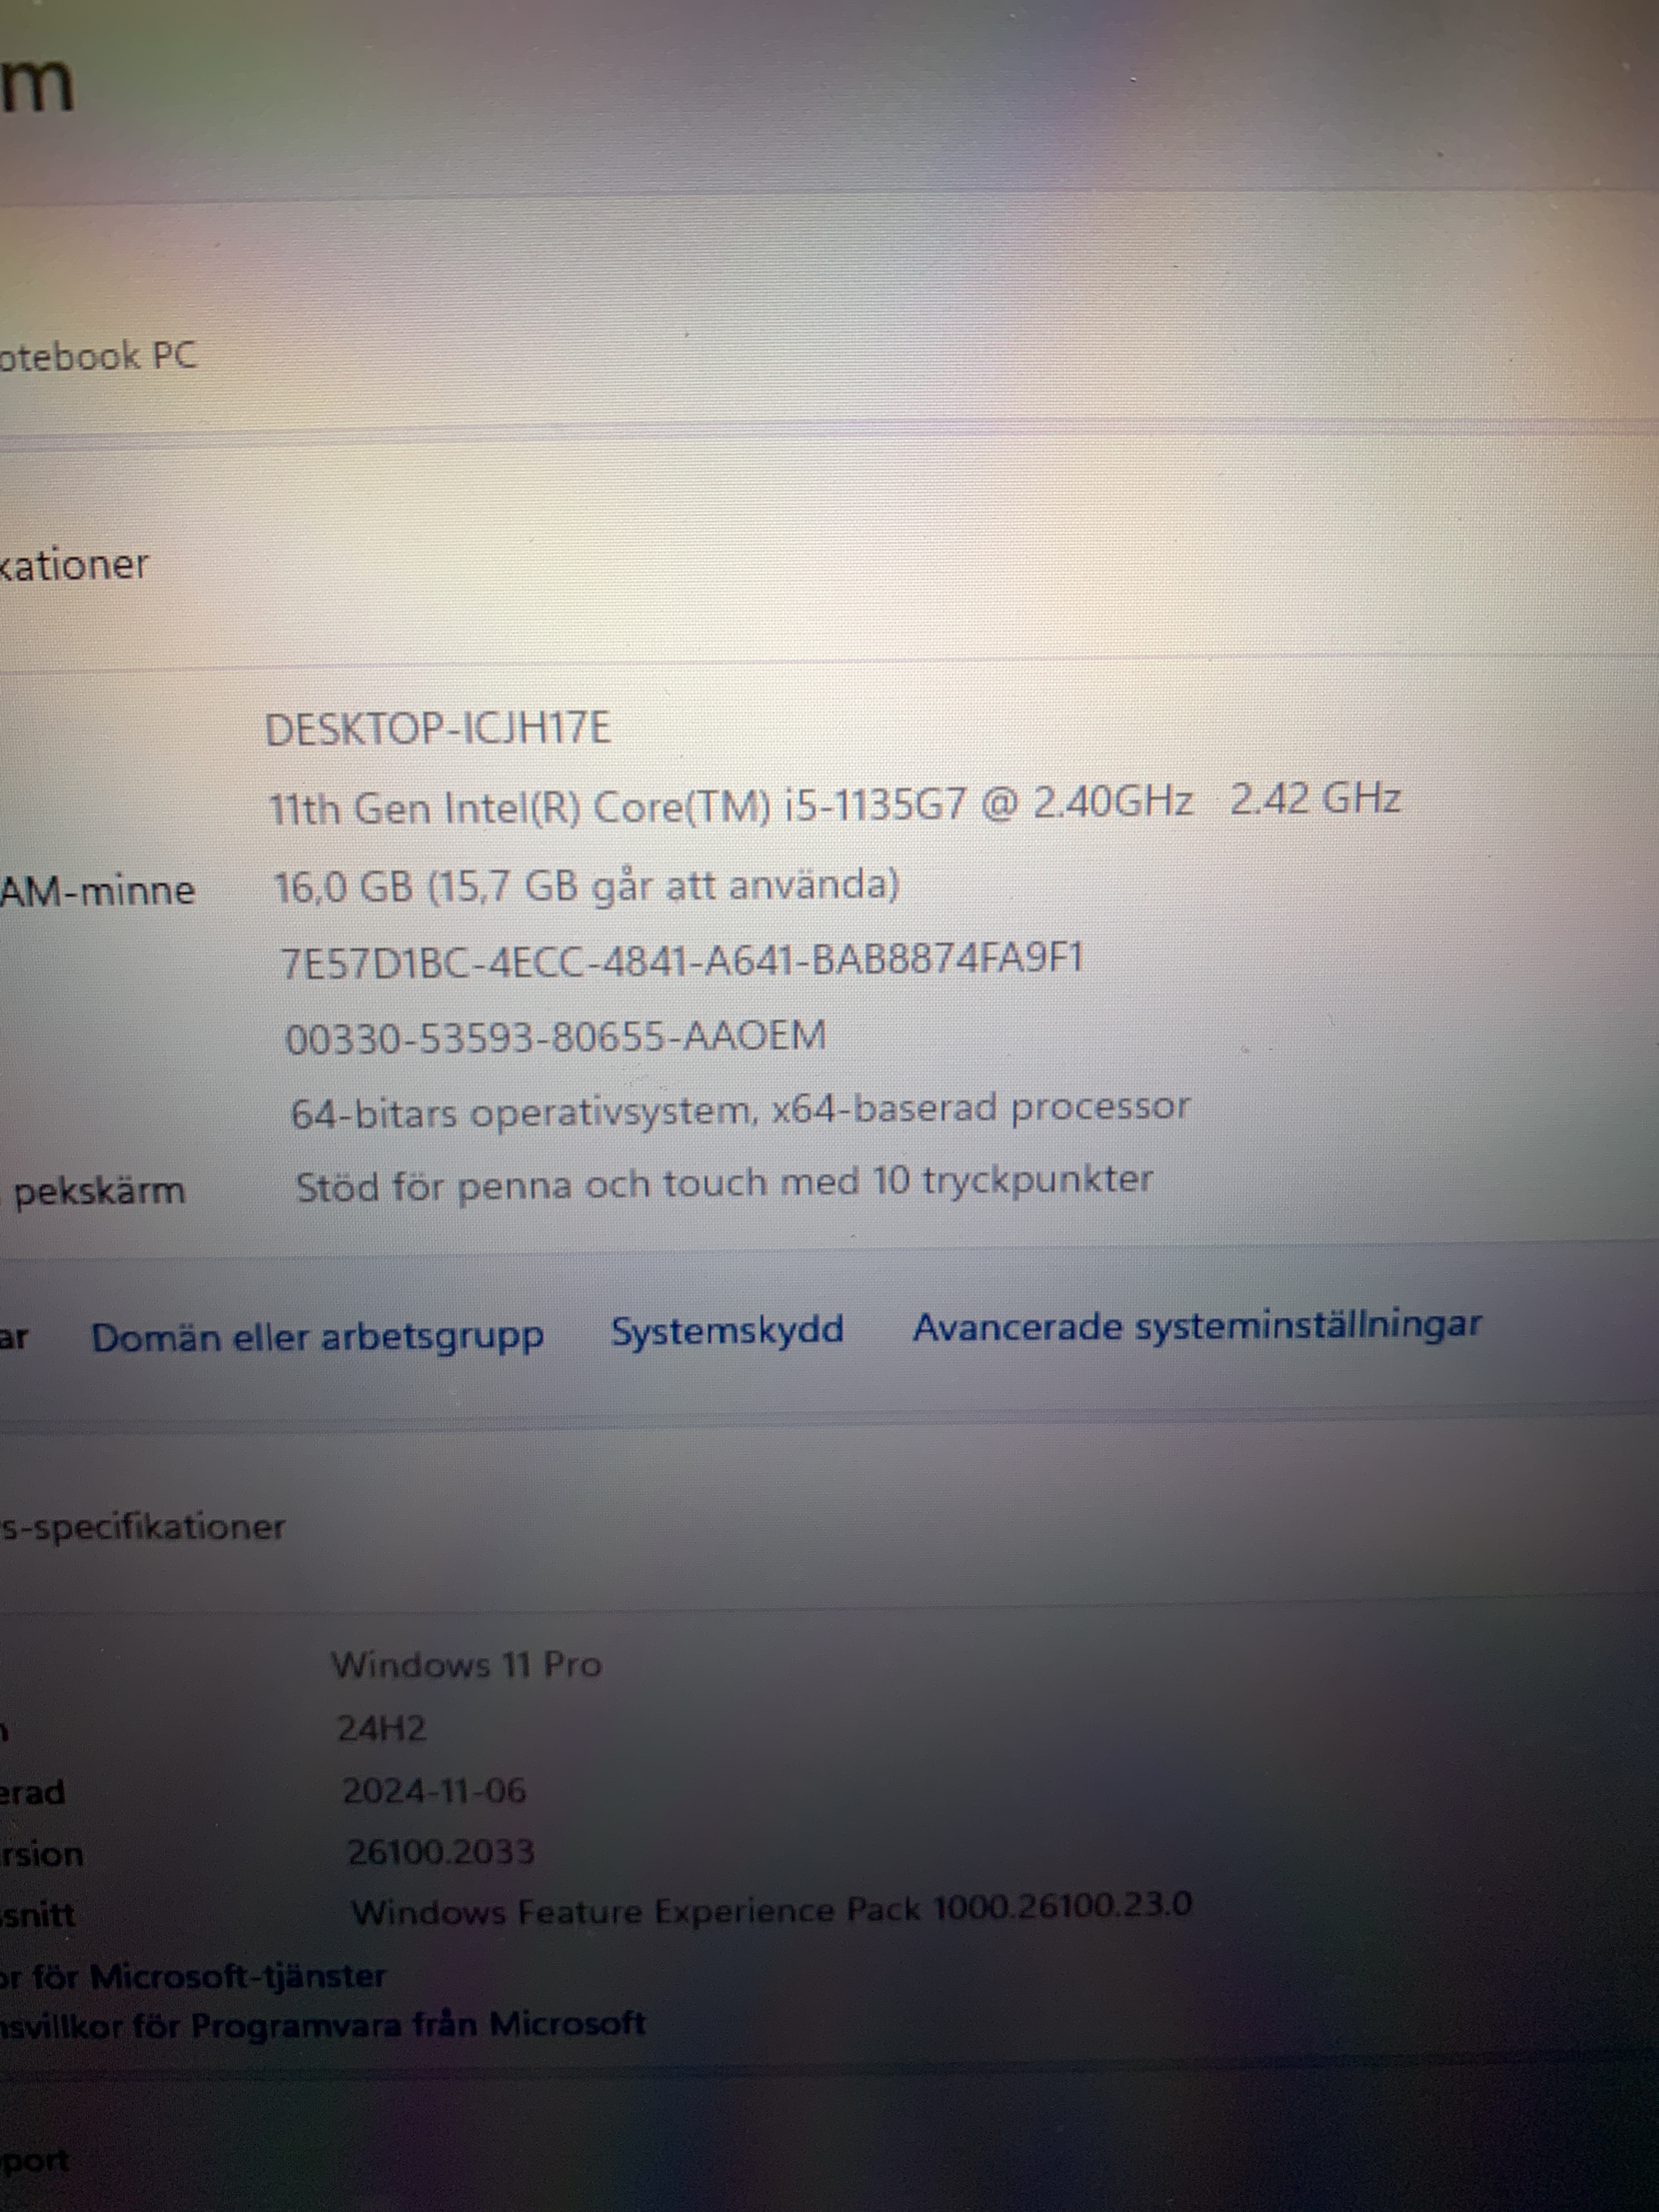
Task: Click the device name DESKTOP-ICJH17E
Action: point(437,728)
